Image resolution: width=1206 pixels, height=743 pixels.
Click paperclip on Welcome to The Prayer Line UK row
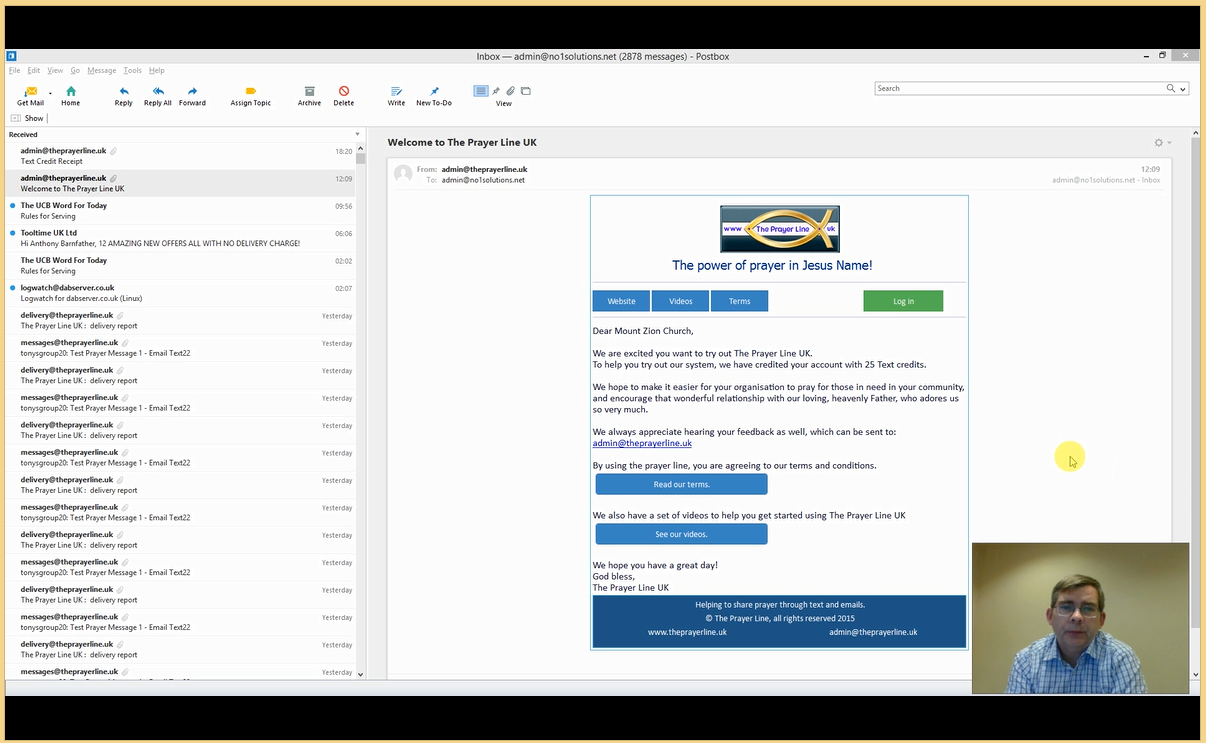click(x=113, y=178)
